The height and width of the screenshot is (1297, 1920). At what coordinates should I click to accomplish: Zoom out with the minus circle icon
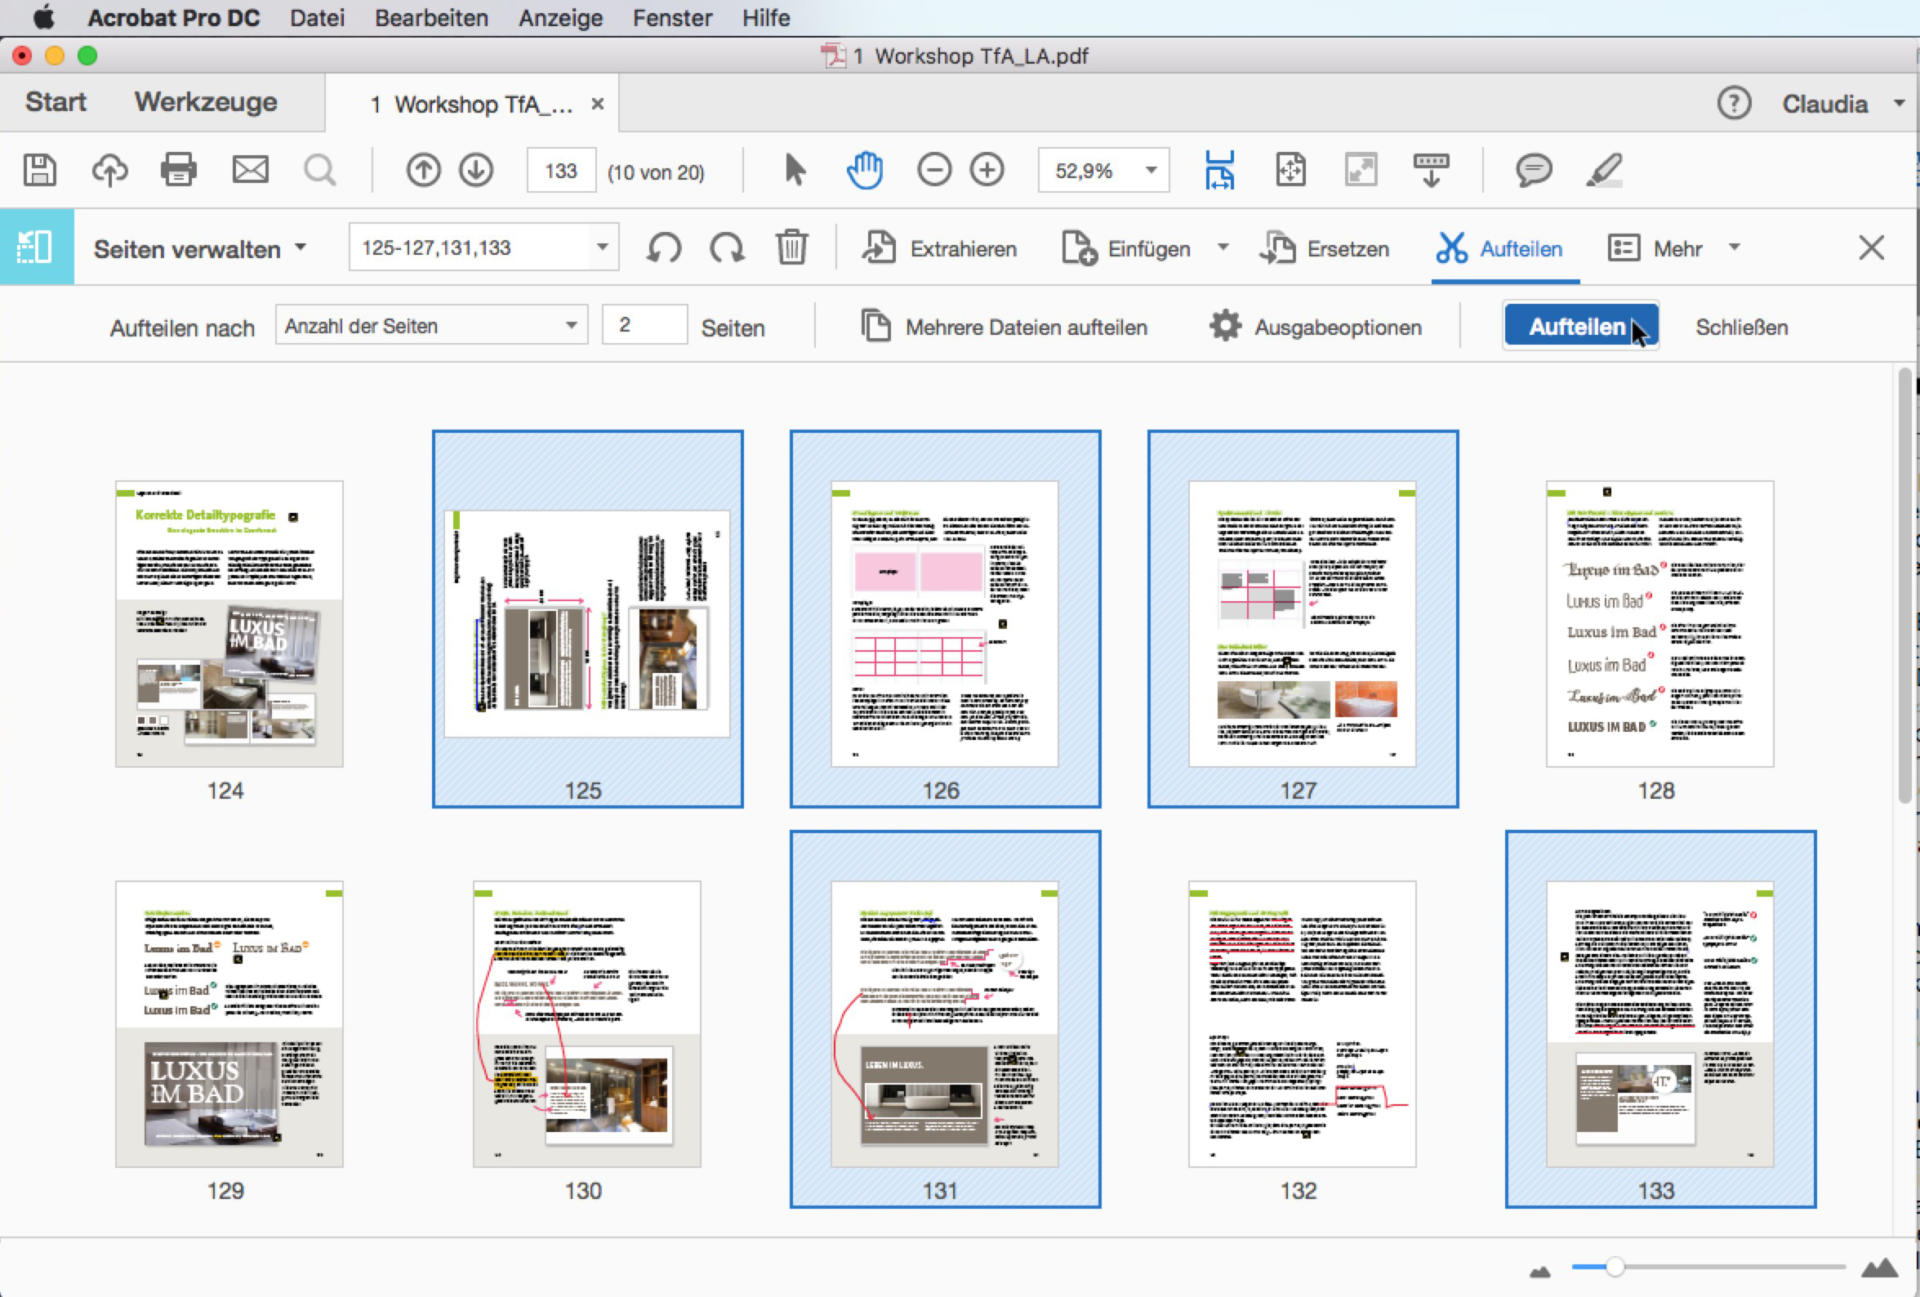[x=934, y=170]
